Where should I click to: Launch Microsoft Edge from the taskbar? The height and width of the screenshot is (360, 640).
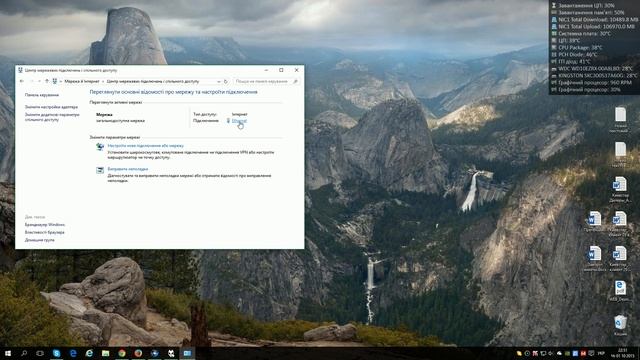tap(73, 353)
